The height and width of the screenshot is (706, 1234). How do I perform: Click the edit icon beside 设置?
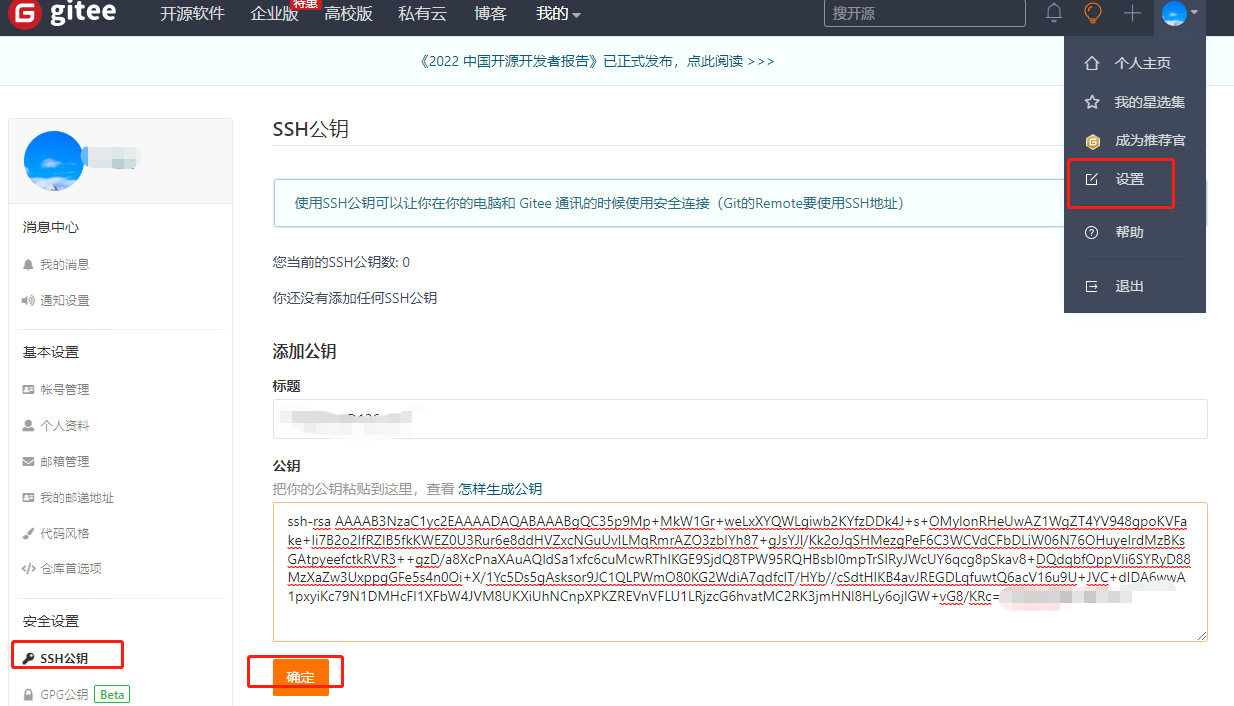(1092, 180)
